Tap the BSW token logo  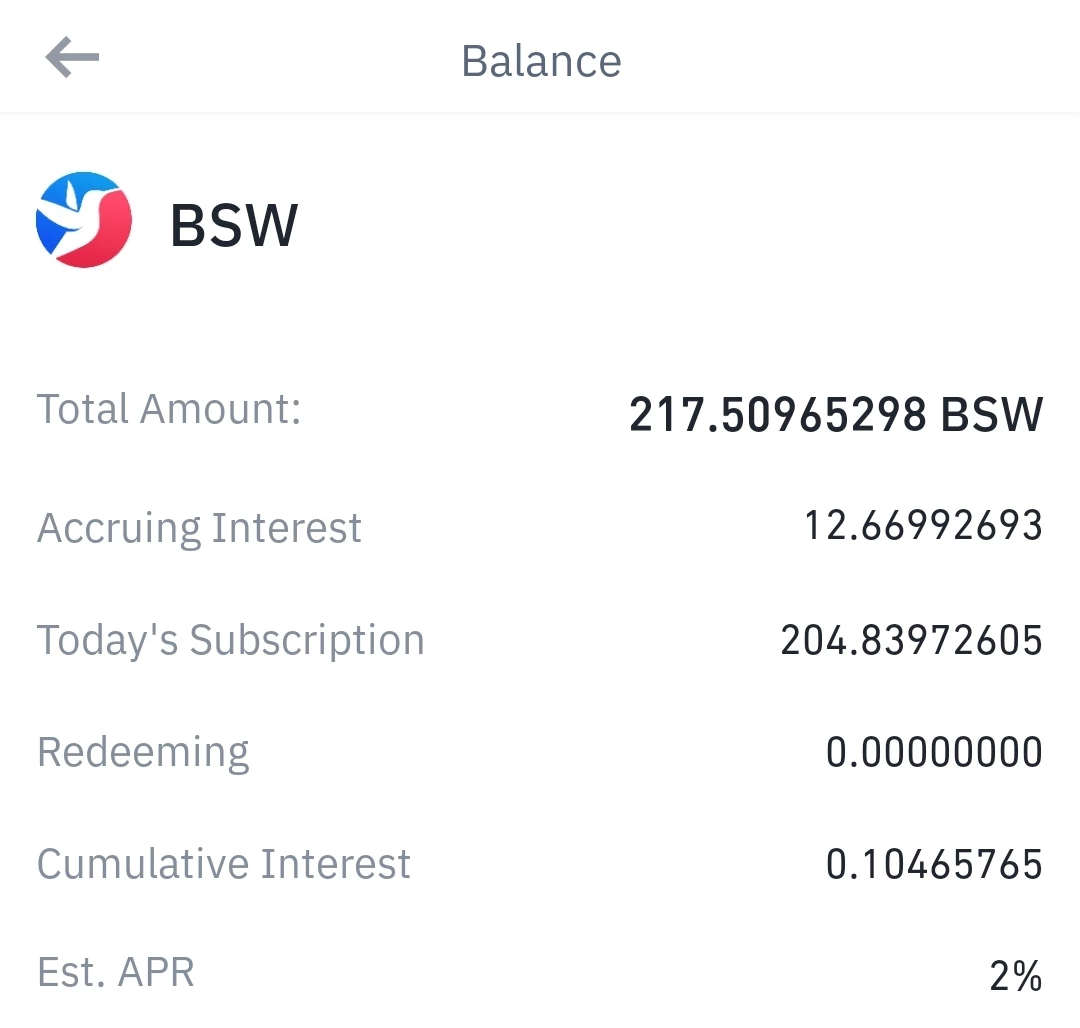coord(84,220)
